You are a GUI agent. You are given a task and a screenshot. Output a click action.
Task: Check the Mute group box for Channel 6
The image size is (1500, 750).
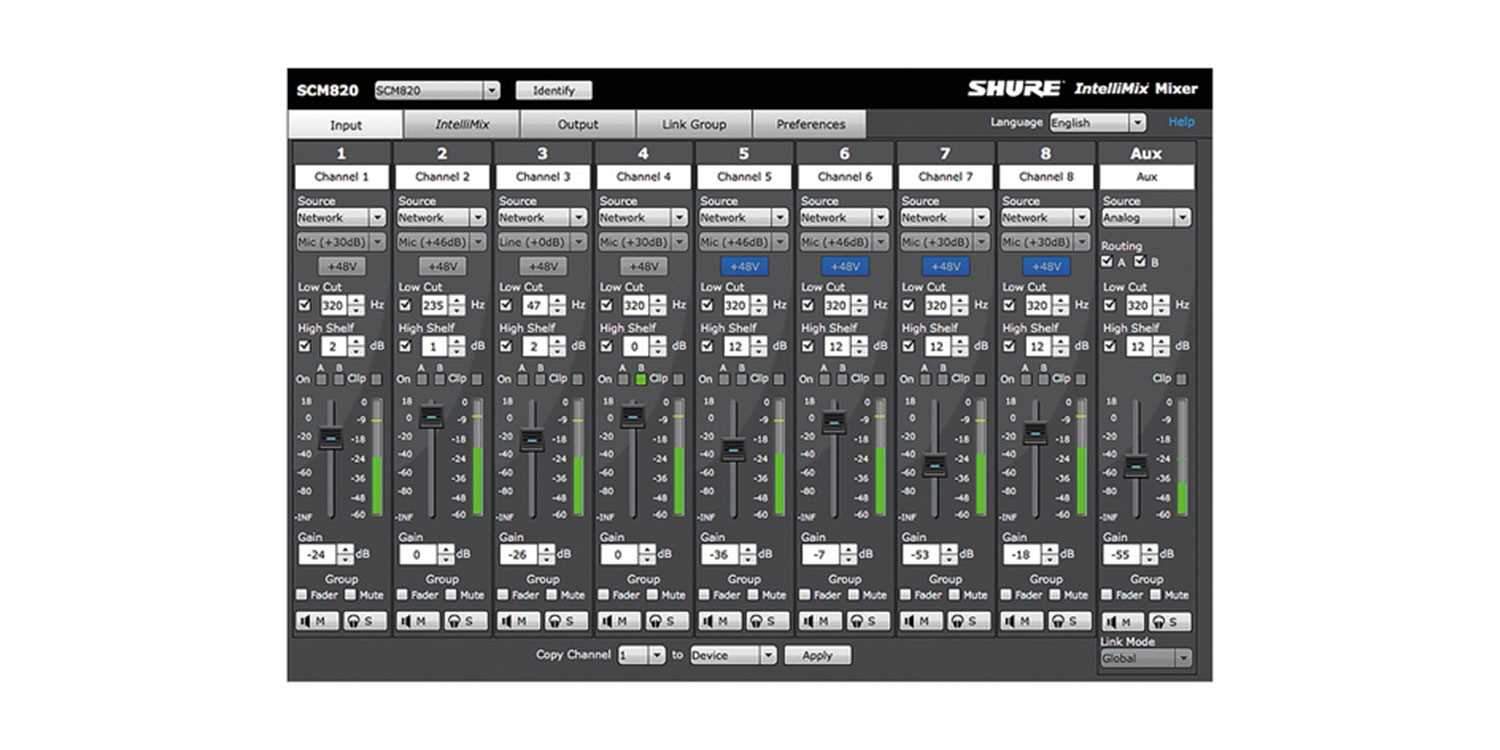coord(853,594)
